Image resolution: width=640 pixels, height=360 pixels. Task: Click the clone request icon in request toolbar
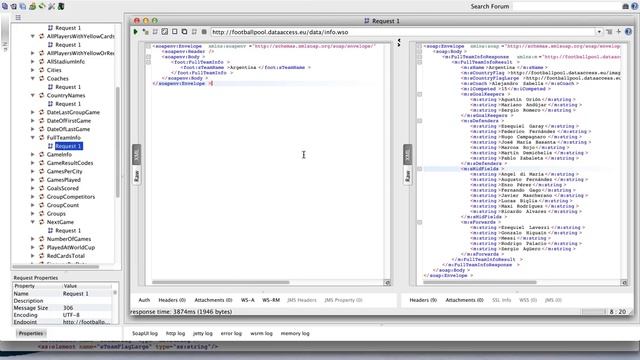pyautogui.click(x=184, y=32)
